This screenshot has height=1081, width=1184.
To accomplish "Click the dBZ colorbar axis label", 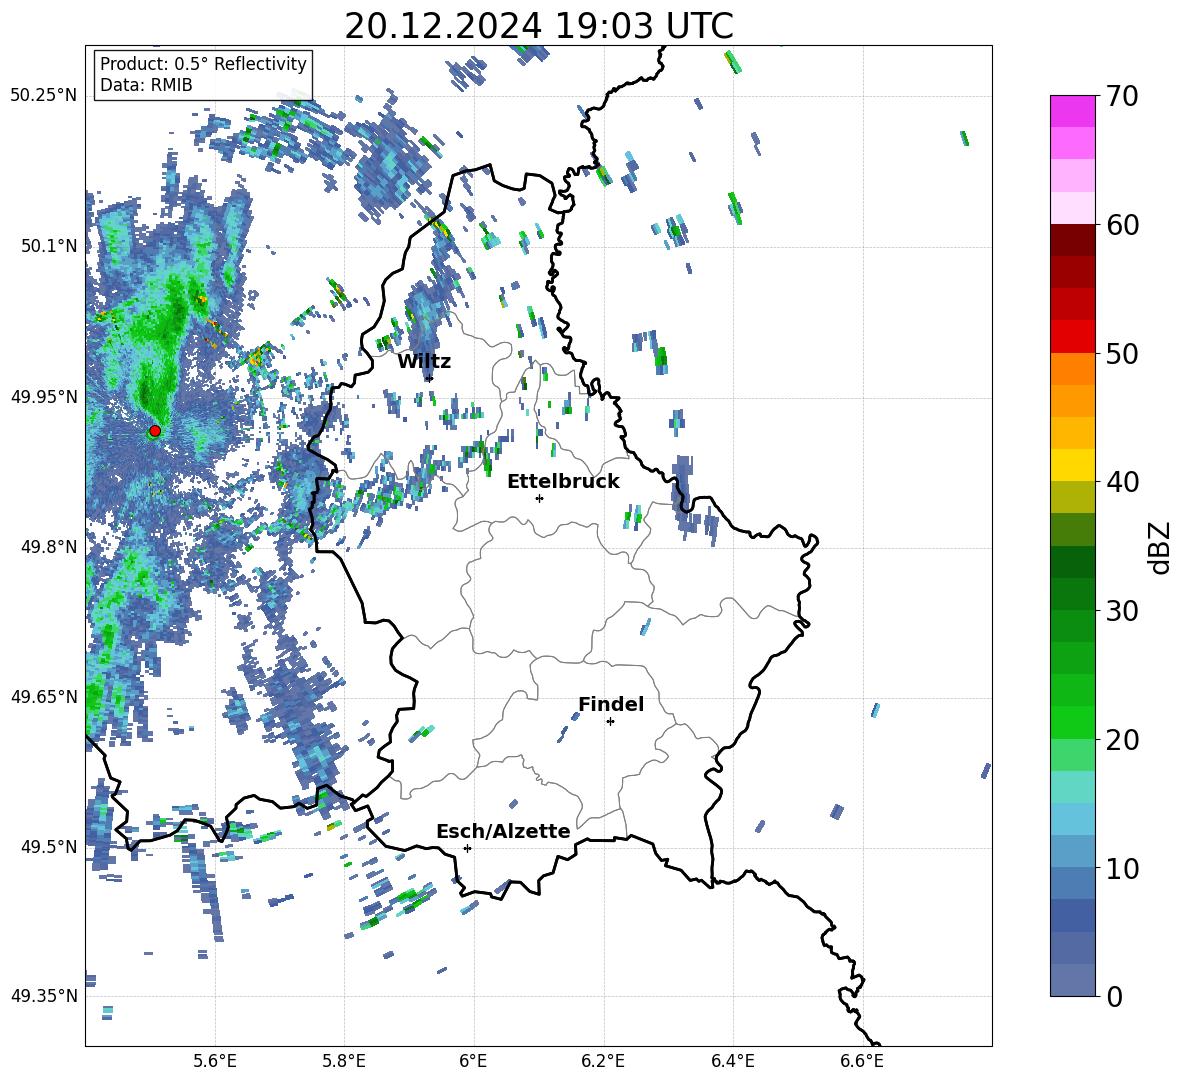I will pos(1158,547).
